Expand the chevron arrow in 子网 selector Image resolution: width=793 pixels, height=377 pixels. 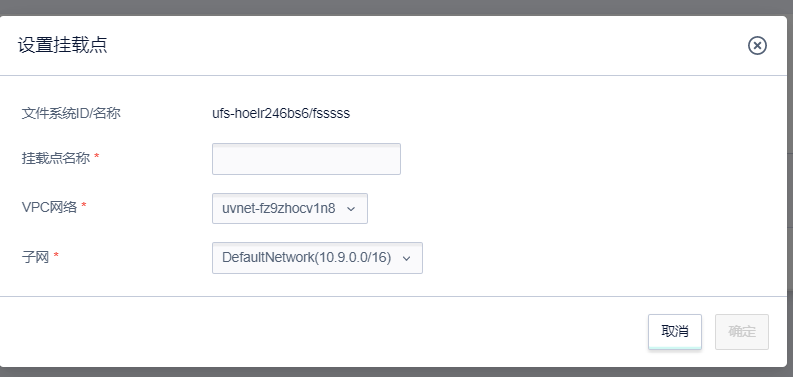[x=407, y=258]
